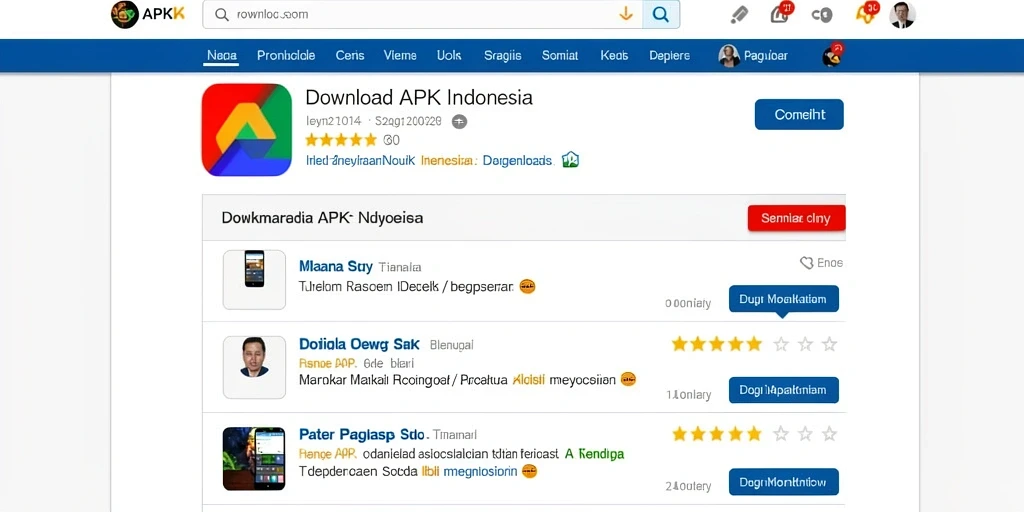Click the magnifier icon at search field start
The width and height of the screenshot is (1024, 512).
(222, 14)
